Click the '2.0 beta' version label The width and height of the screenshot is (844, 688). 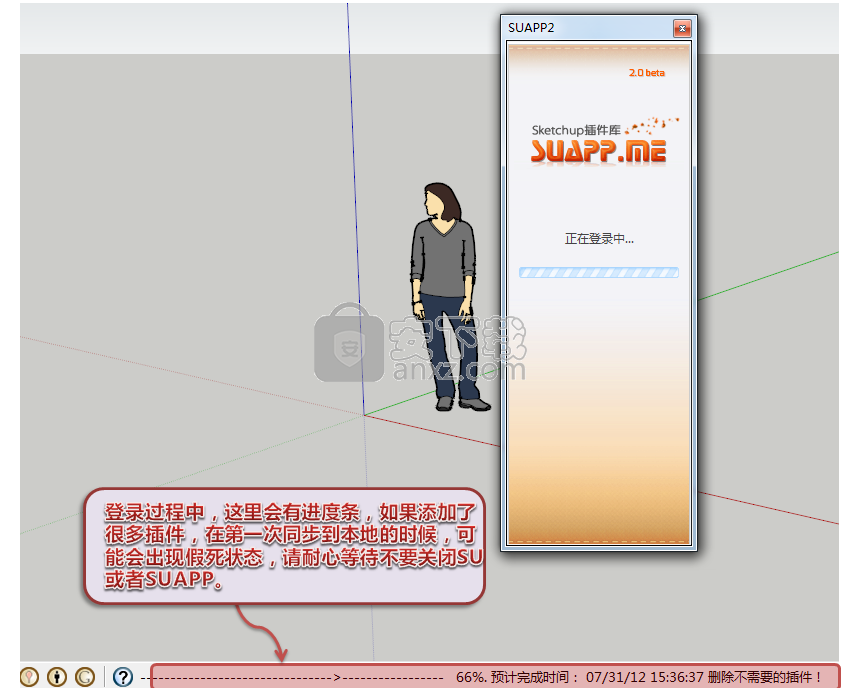(x=646, y=73)
